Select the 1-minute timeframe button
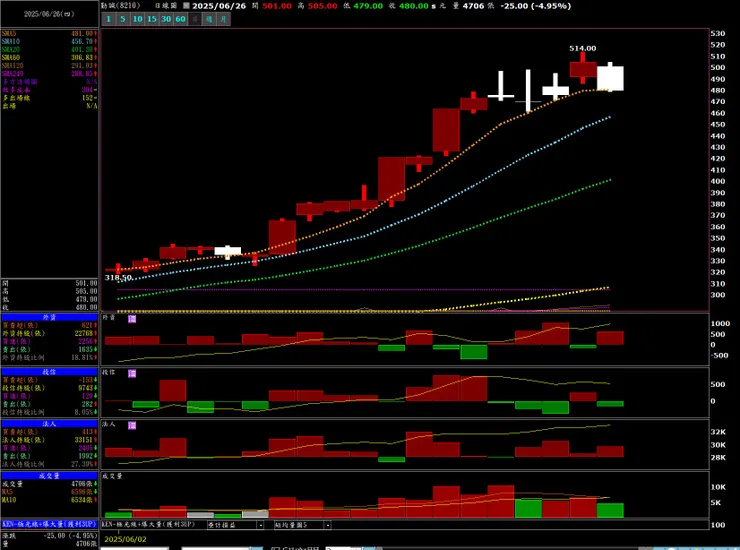The height and width of the screenshot is (550, 740). coord(109,19)
